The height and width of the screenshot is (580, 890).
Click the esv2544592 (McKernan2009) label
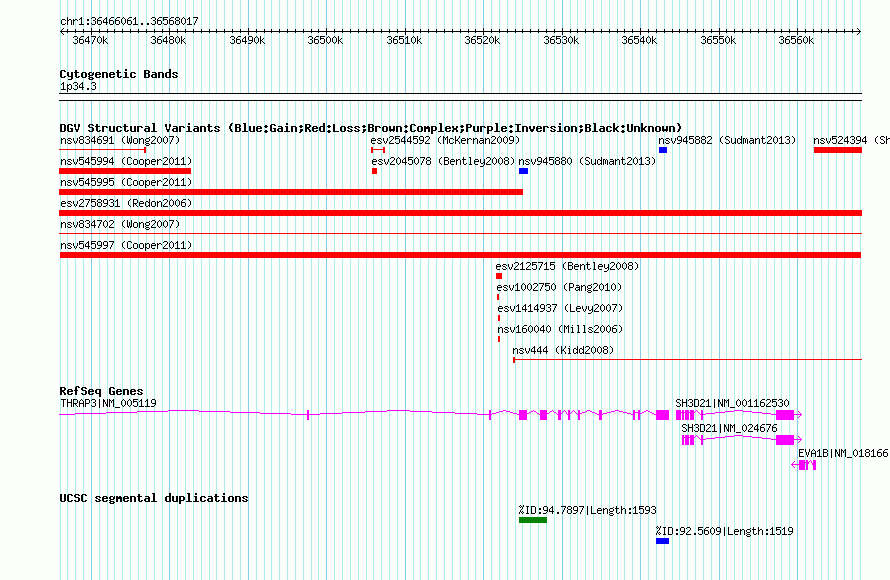point(446,140)
